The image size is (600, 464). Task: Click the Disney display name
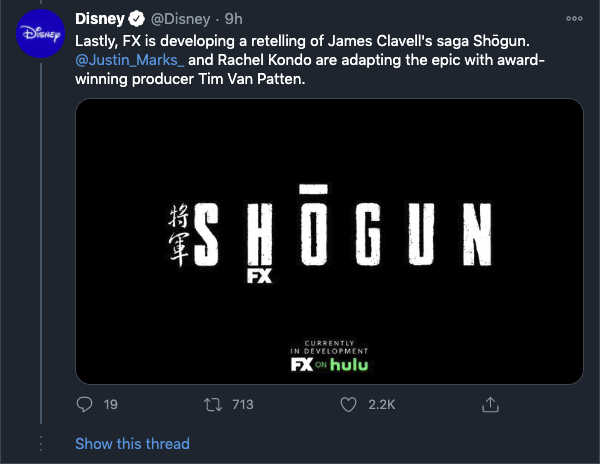coord(100,19)
